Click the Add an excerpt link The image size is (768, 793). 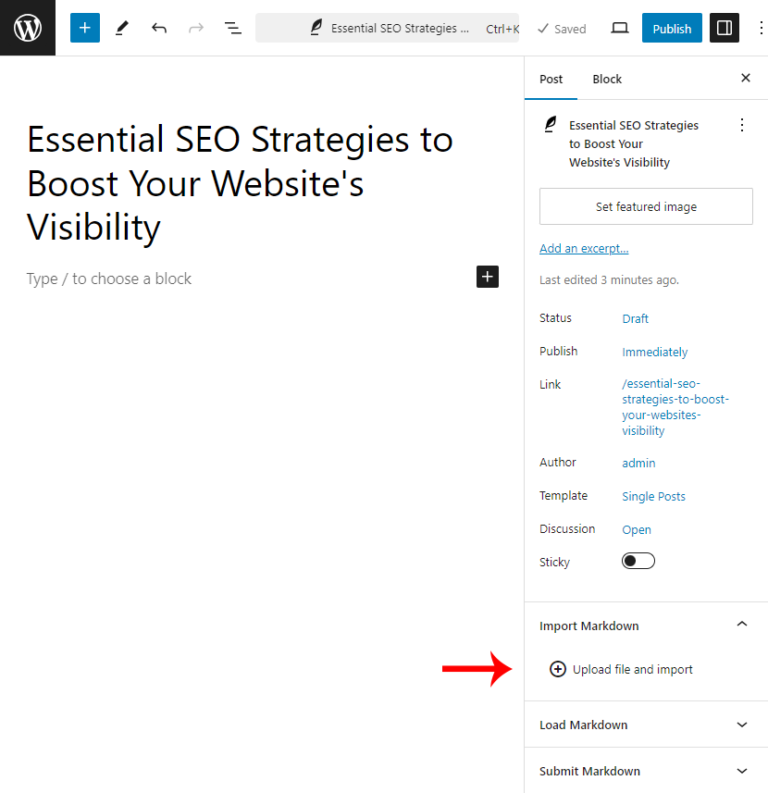584,248
